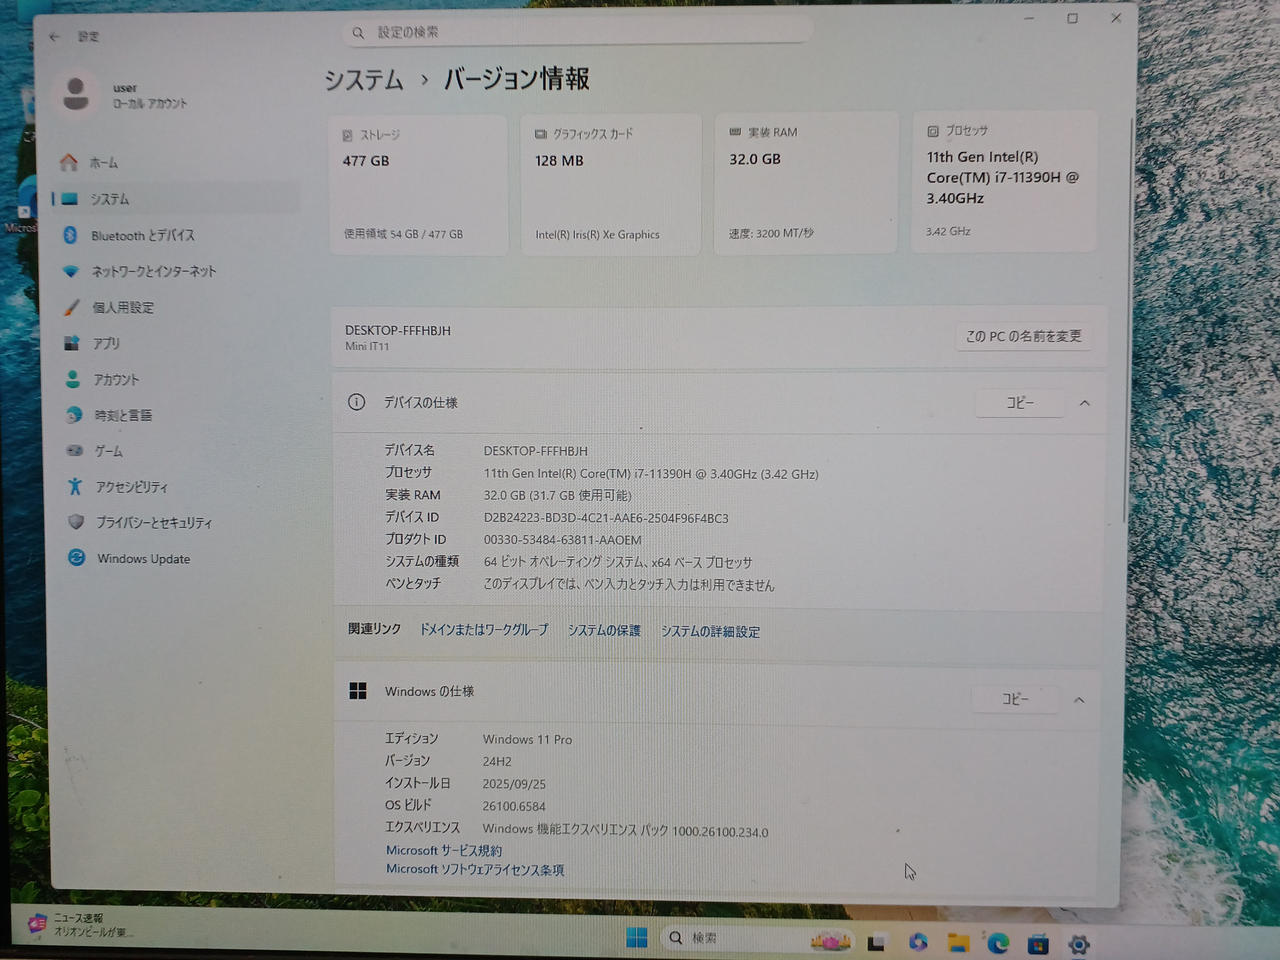The width and height of the screenshot is (1280, 960).
Task: Click the Home icon in sidebar
Action: (69, 162)
